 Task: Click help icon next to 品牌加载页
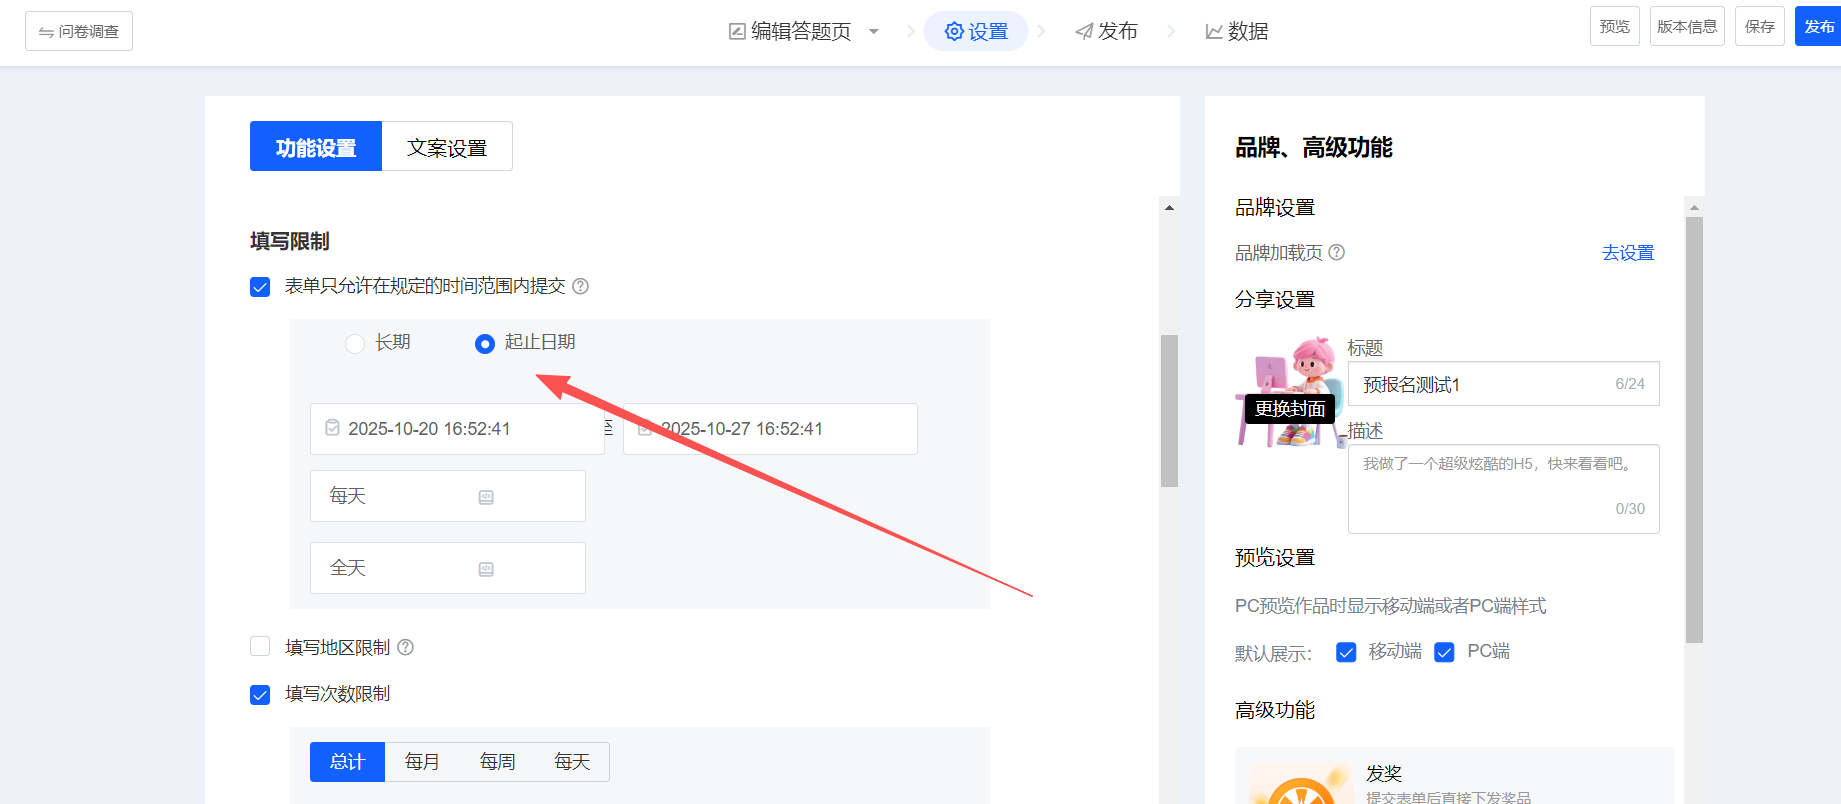pyautogui.click(x=1336, y=252)
